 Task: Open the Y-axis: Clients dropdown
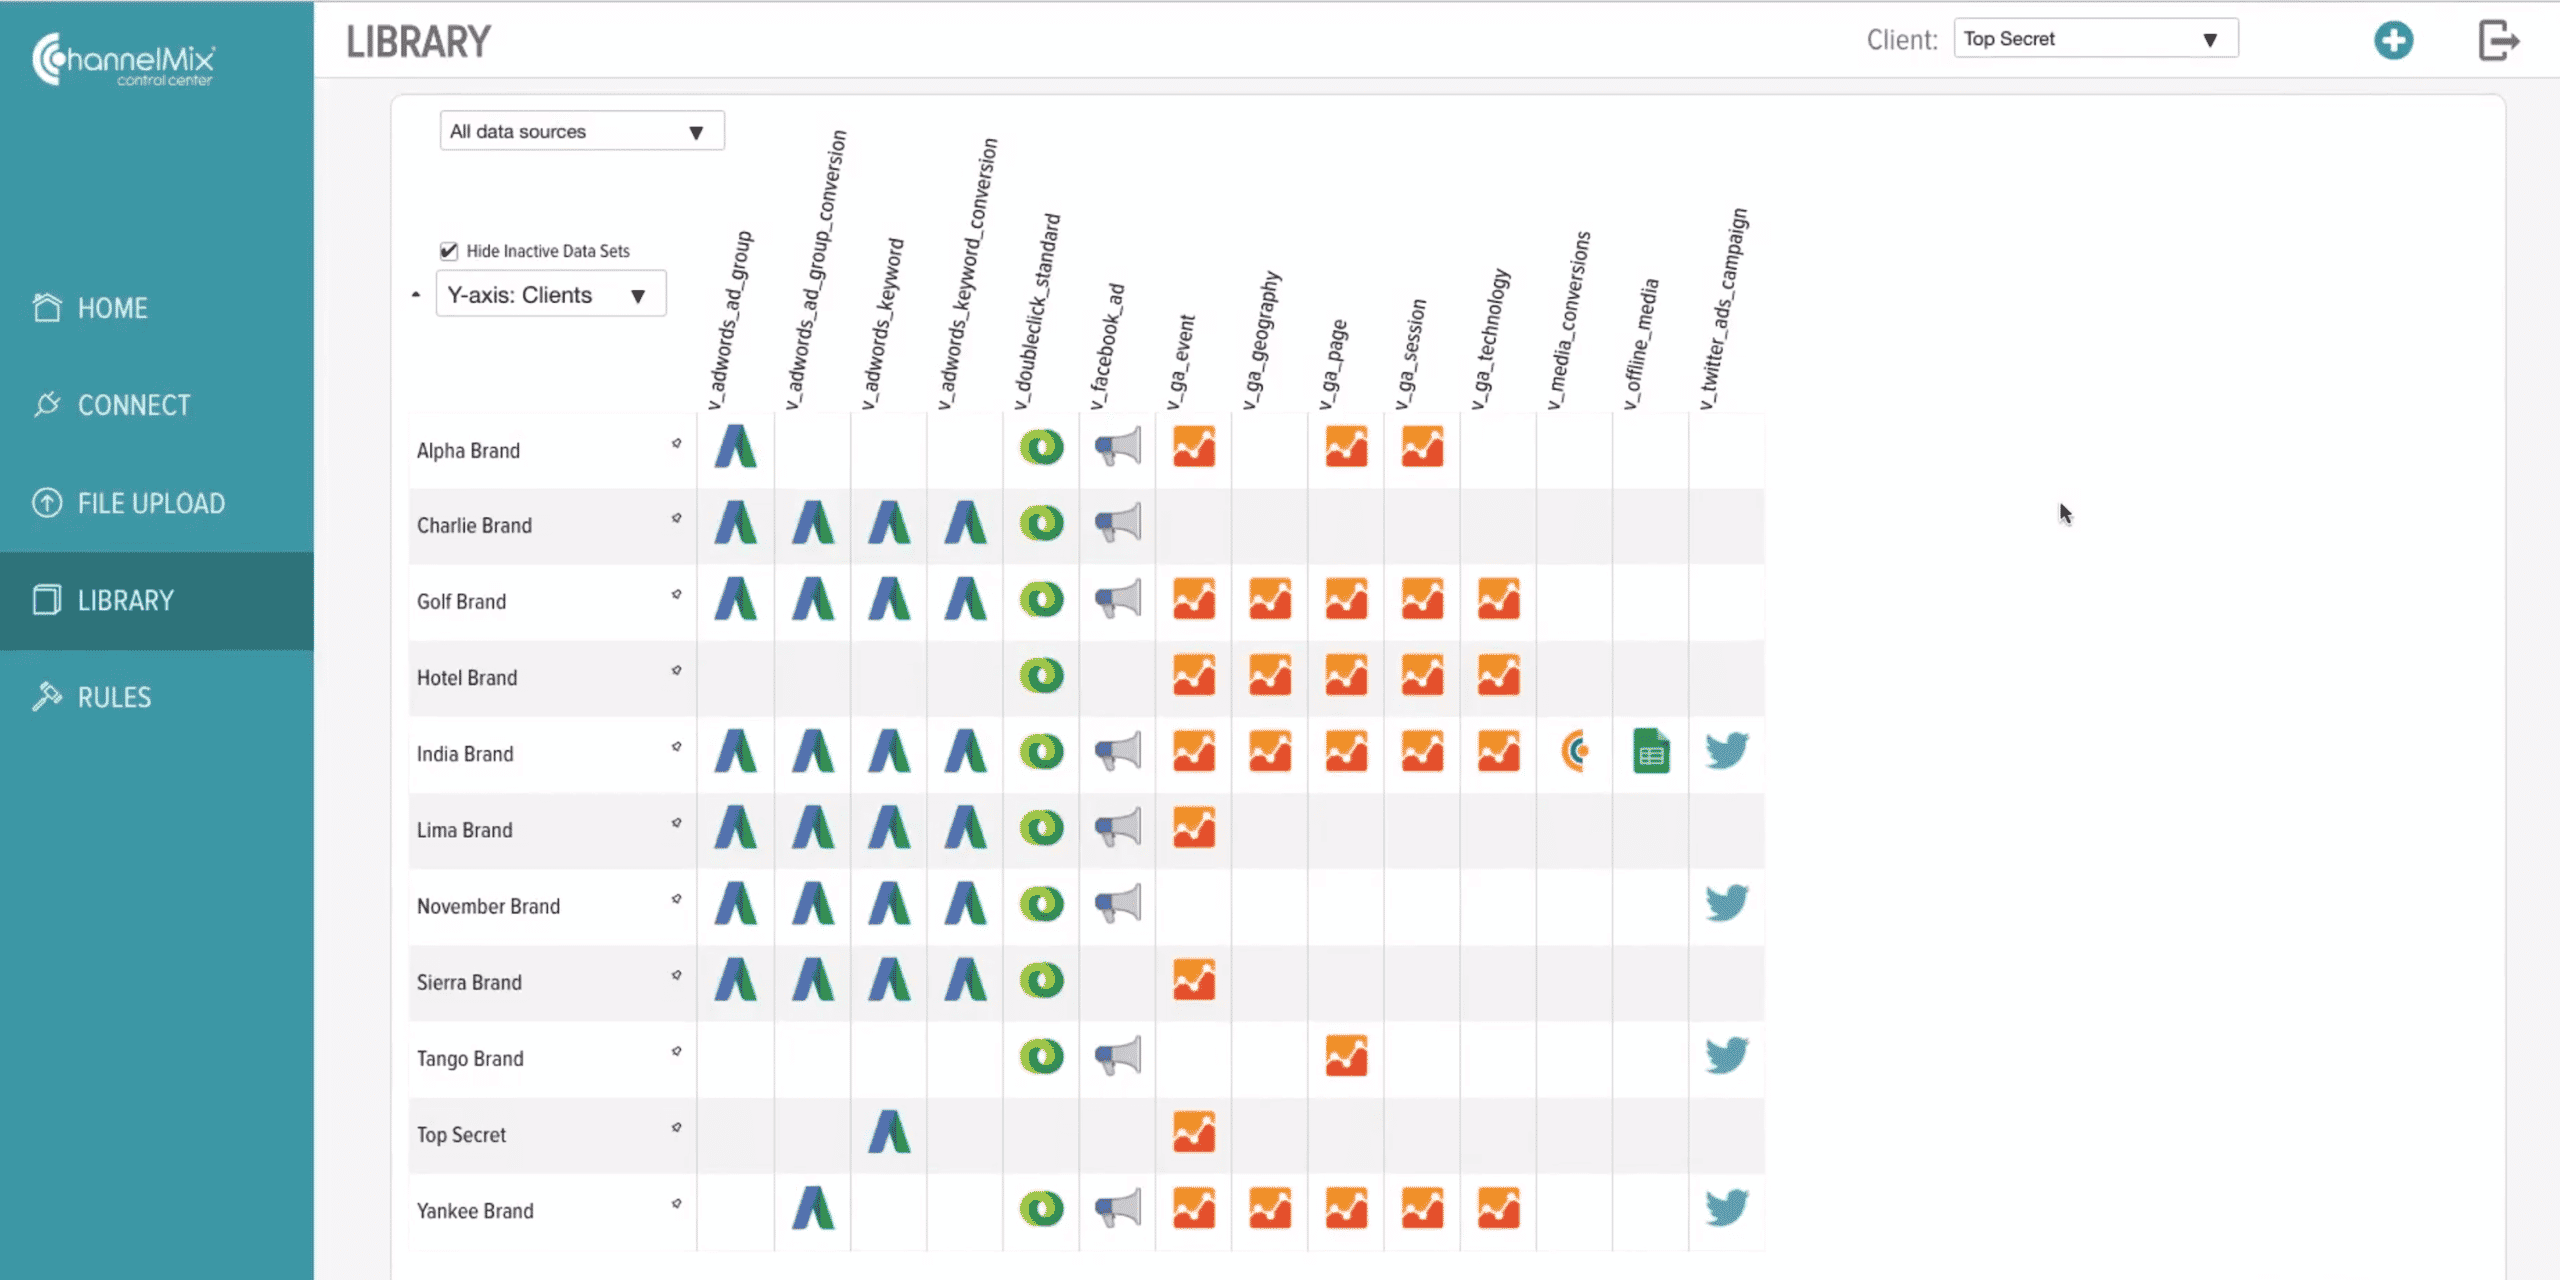[x=551, y=294]
